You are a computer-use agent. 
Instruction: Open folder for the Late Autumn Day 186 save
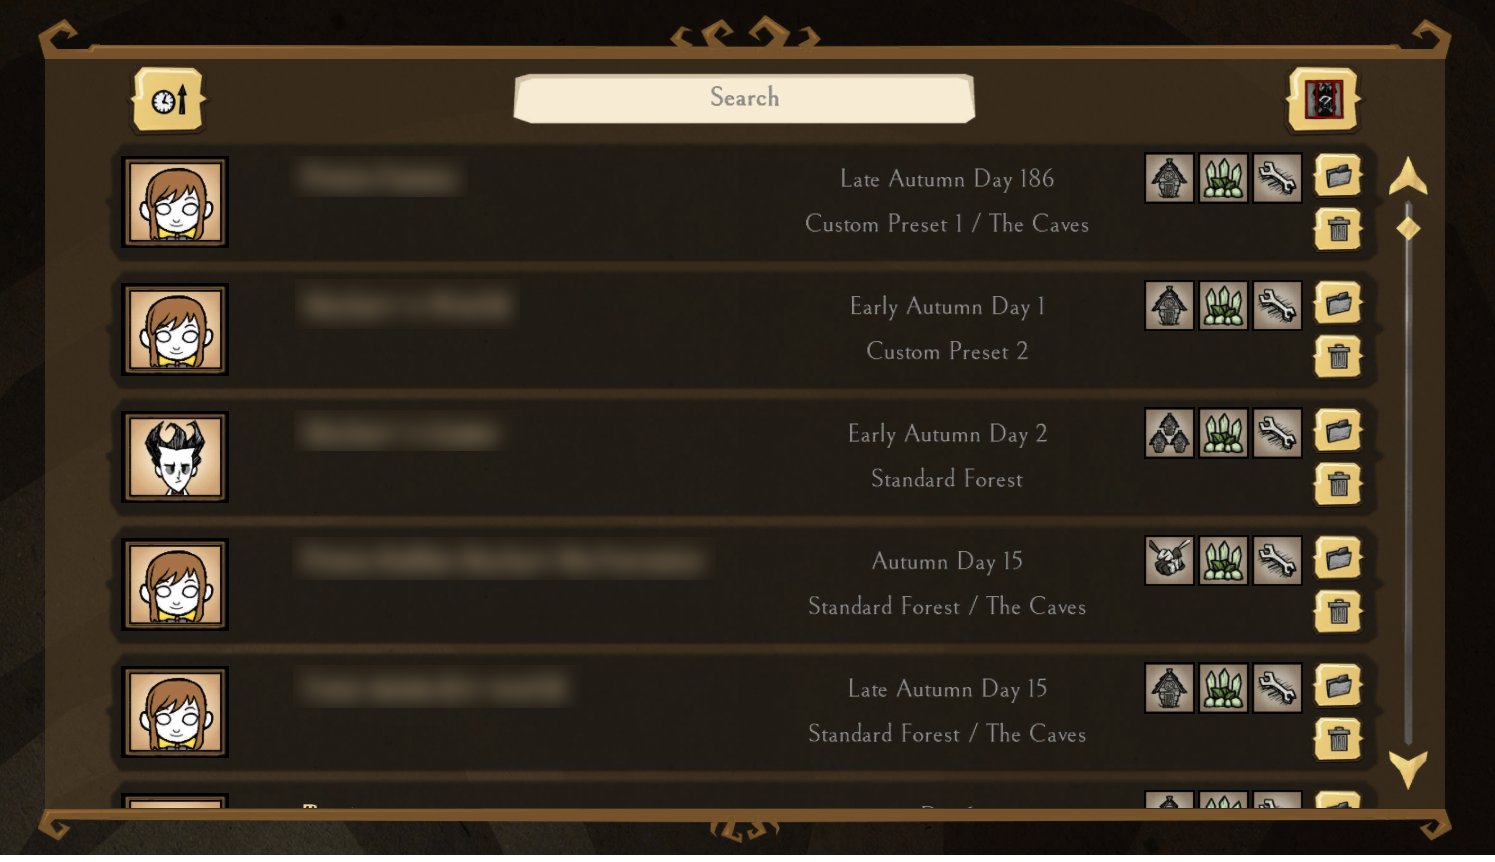coord(1338,177)
